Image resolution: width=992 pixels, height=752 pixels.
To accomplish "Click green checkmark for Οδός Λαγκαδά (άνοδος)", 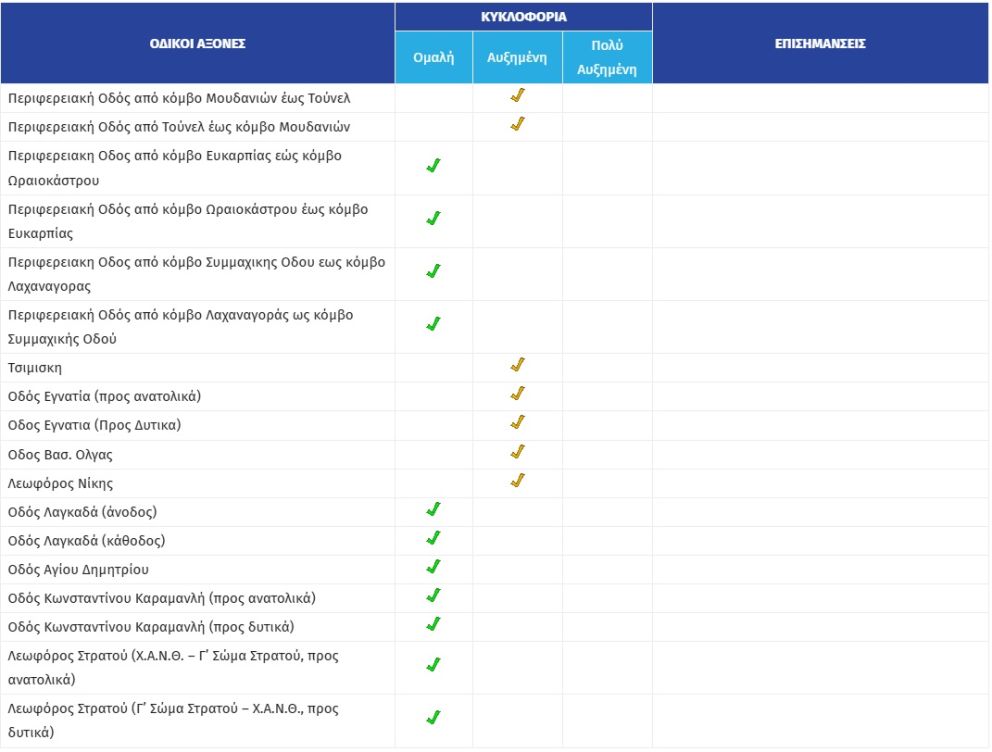I will coord(433,510).
